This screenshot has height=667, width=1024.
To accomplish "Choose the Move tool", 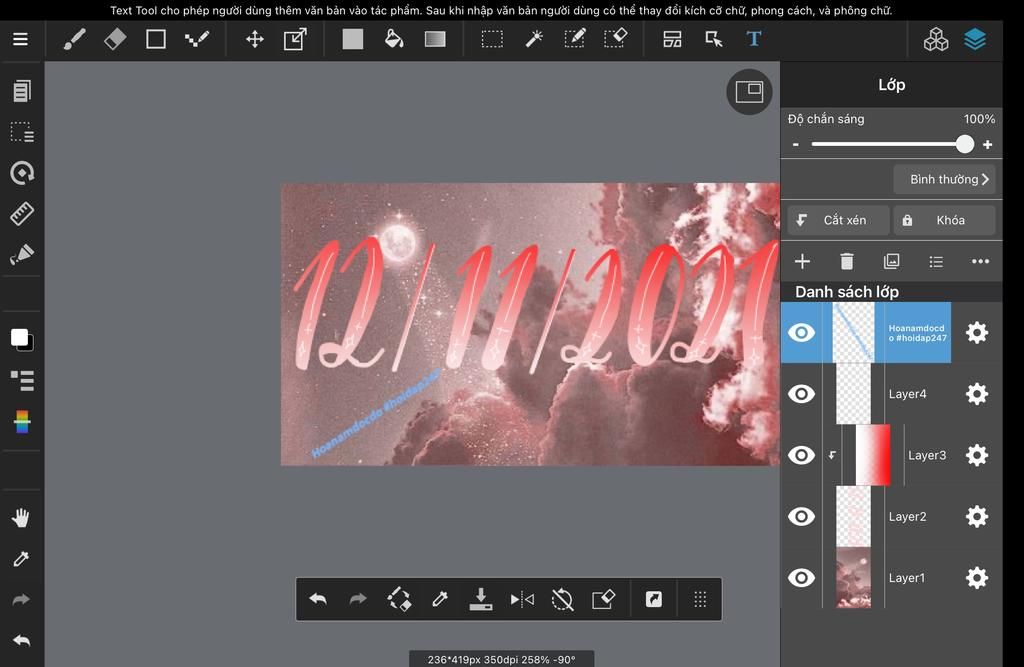I will click(255, 39).
